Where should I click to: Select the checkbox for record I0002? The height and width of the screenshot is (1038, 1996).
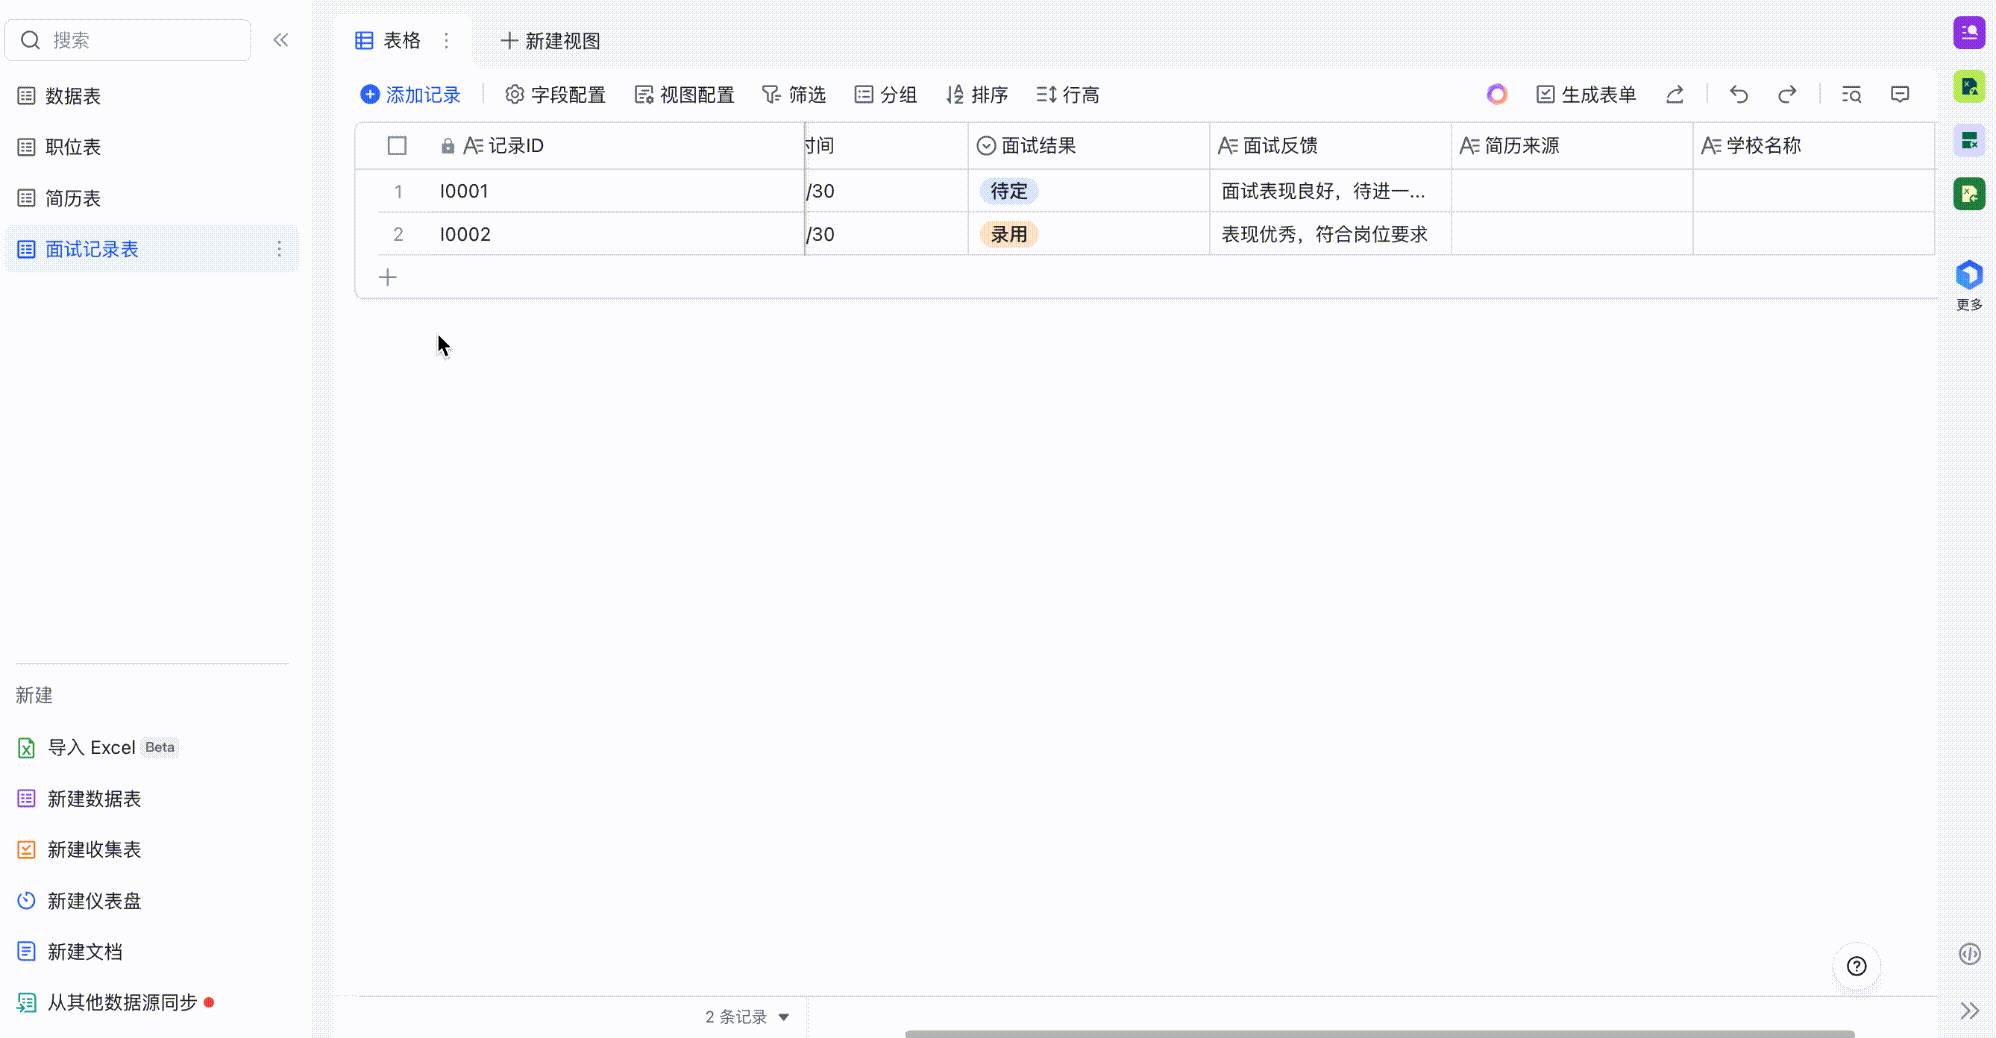tap(397, 234)
